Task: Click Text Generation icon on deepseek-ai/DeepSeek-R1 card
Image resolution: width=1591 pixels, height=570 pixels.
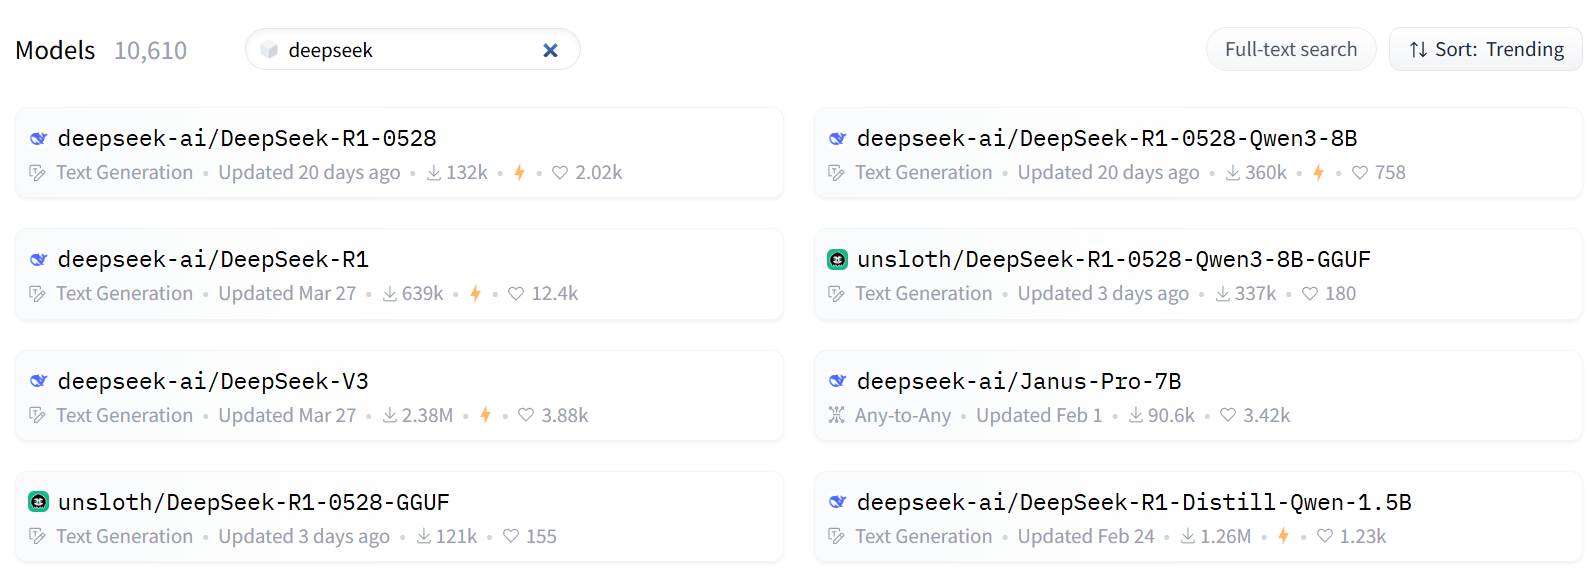Action: click(37, 294)
